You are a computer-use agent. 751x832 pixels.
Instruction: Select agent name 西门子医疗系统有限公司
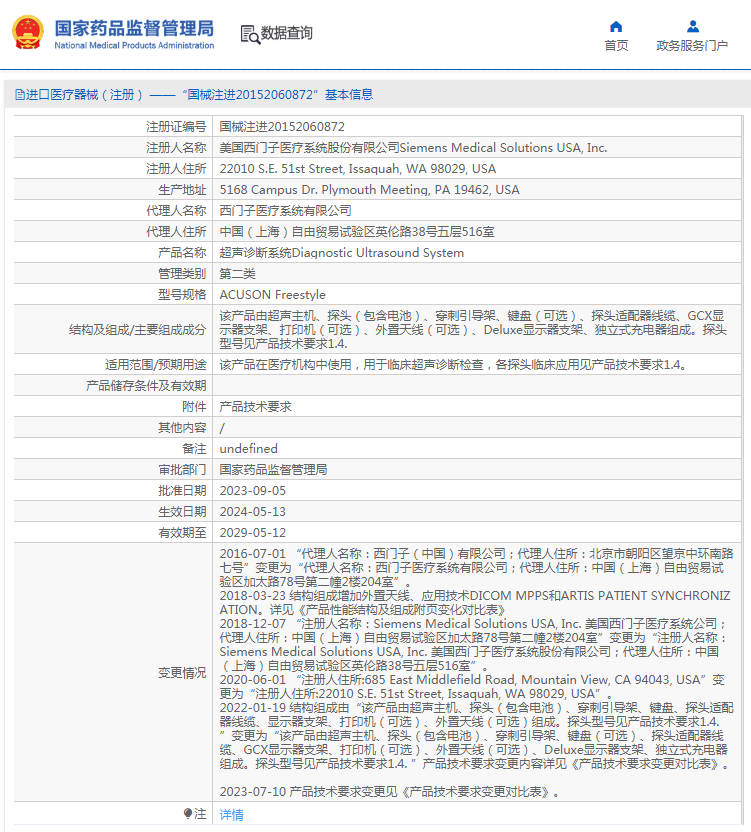pyautogui.click(x=286, y=211)
